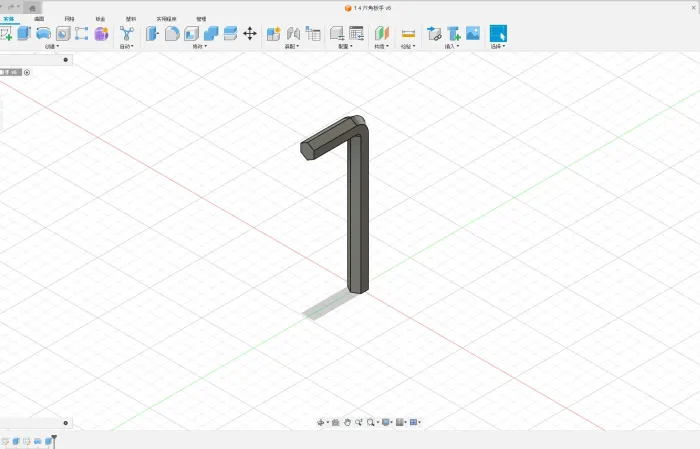Click the Measure ruler icon

pos(408,33)
